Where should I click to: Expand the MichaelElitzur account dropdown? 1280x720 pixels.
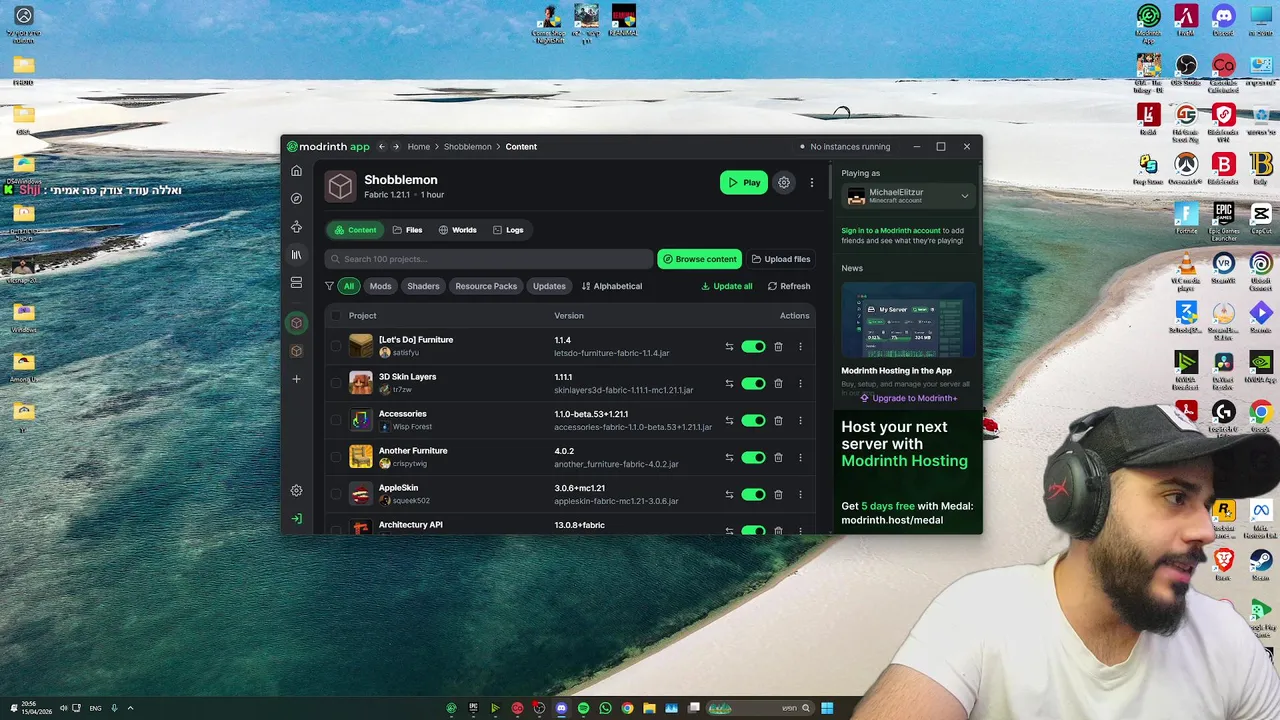[908, 197]
